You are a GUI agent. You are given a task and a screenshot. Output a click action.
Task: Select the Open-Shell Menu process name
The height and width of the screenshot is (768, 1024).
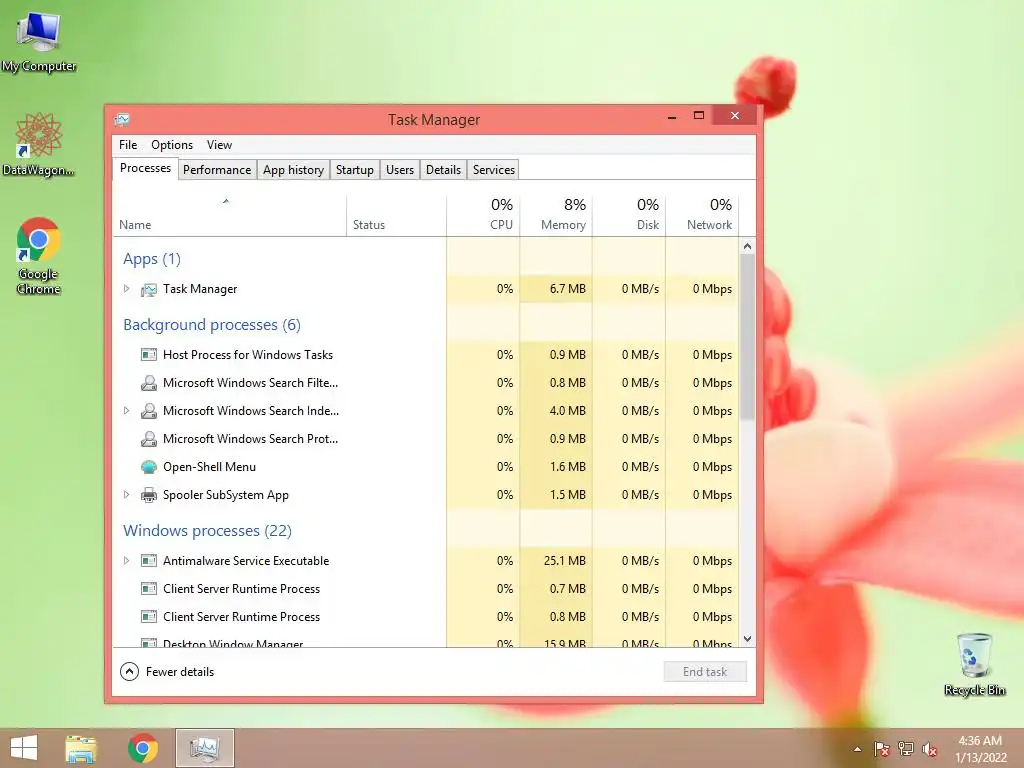pyautogui.click(x=210, y=467)
